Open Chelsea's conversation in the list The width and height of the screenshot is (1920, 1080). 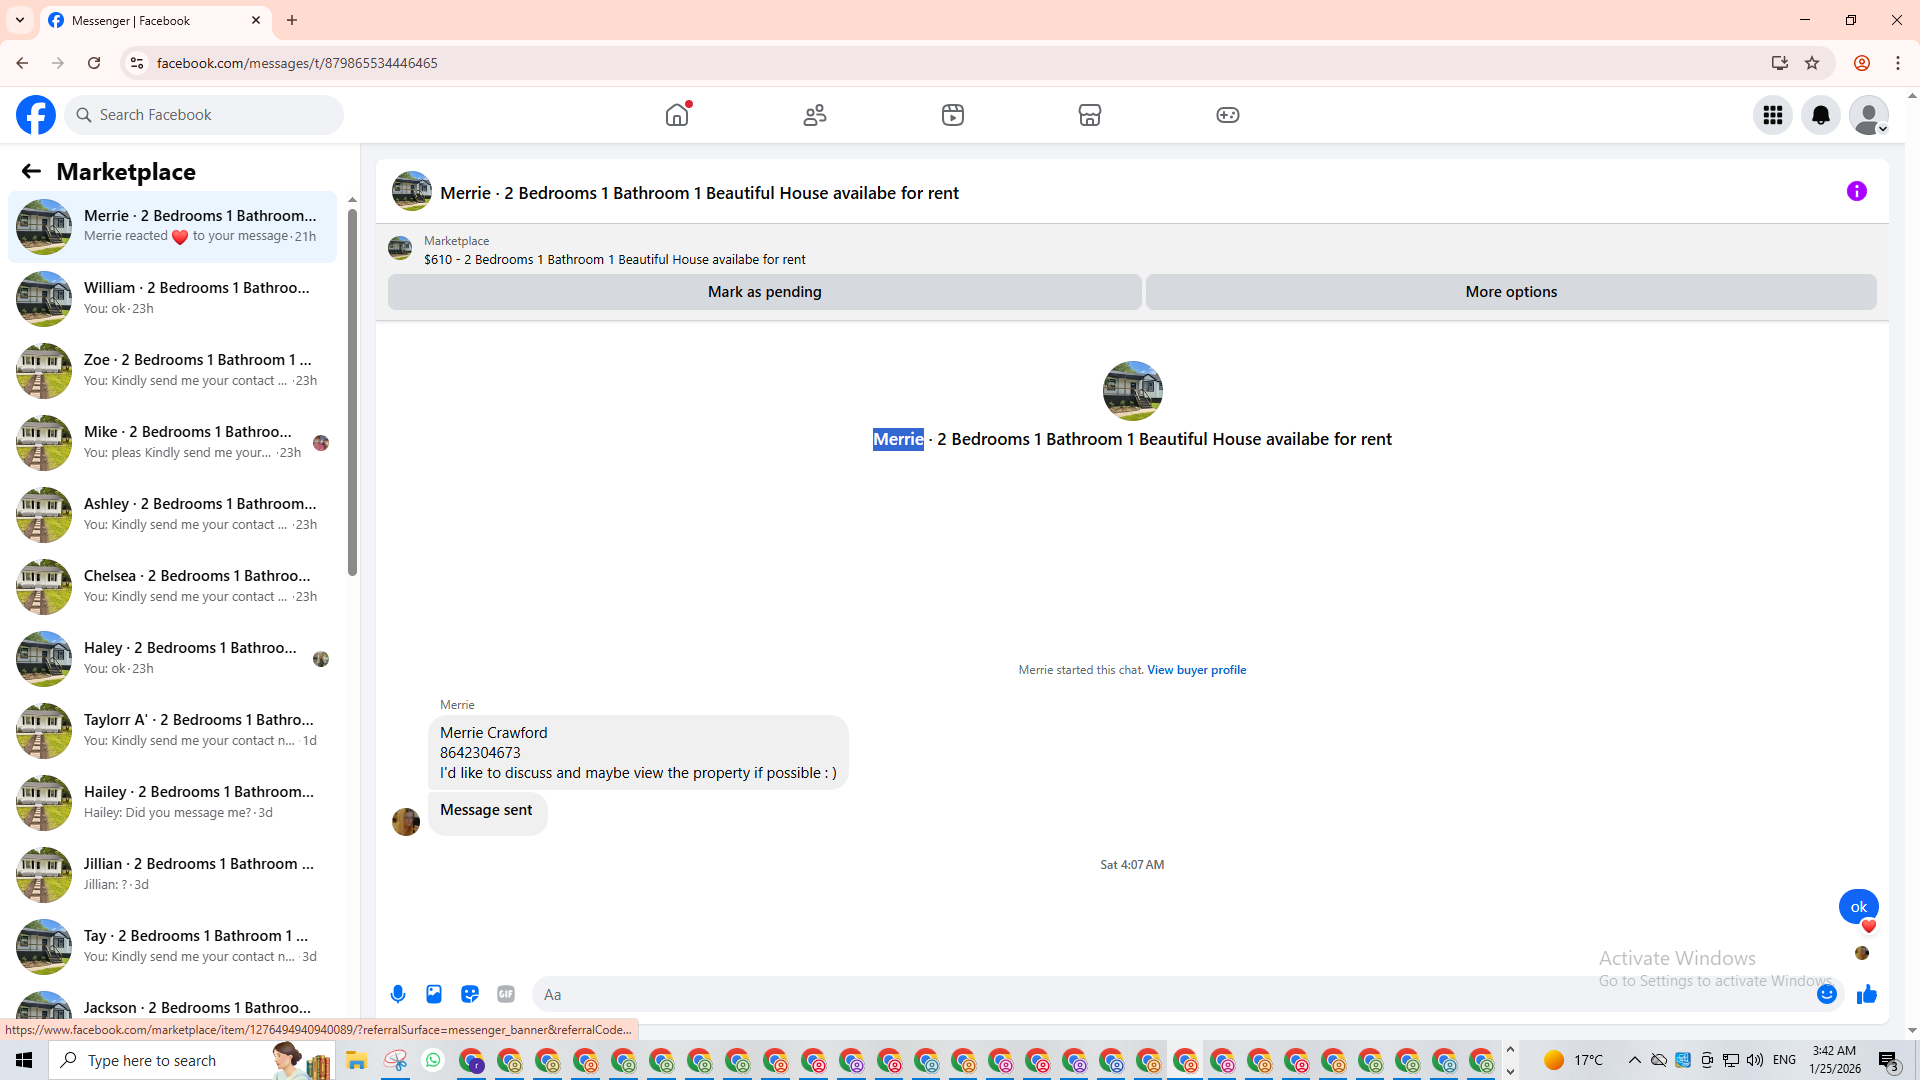point(173,587)
